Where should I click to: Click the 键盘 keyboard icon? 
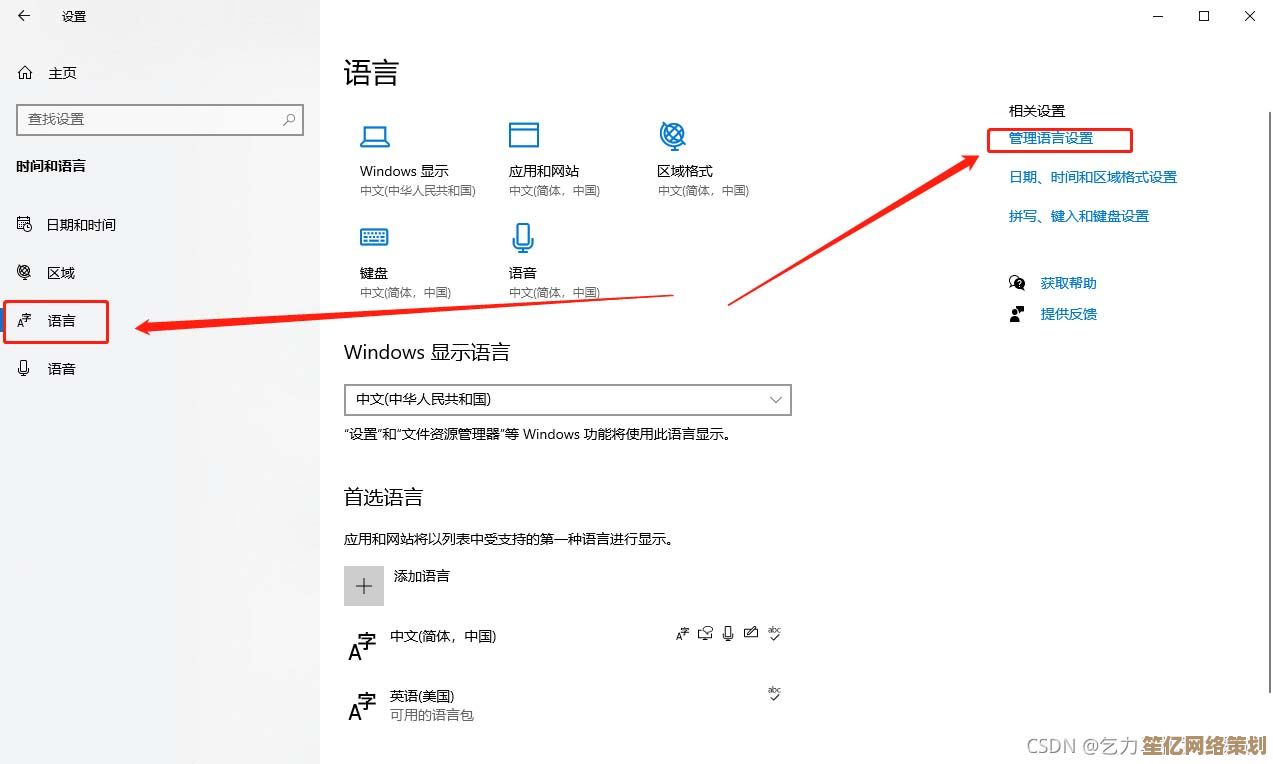pyautogui.click(x=374, y=236)
